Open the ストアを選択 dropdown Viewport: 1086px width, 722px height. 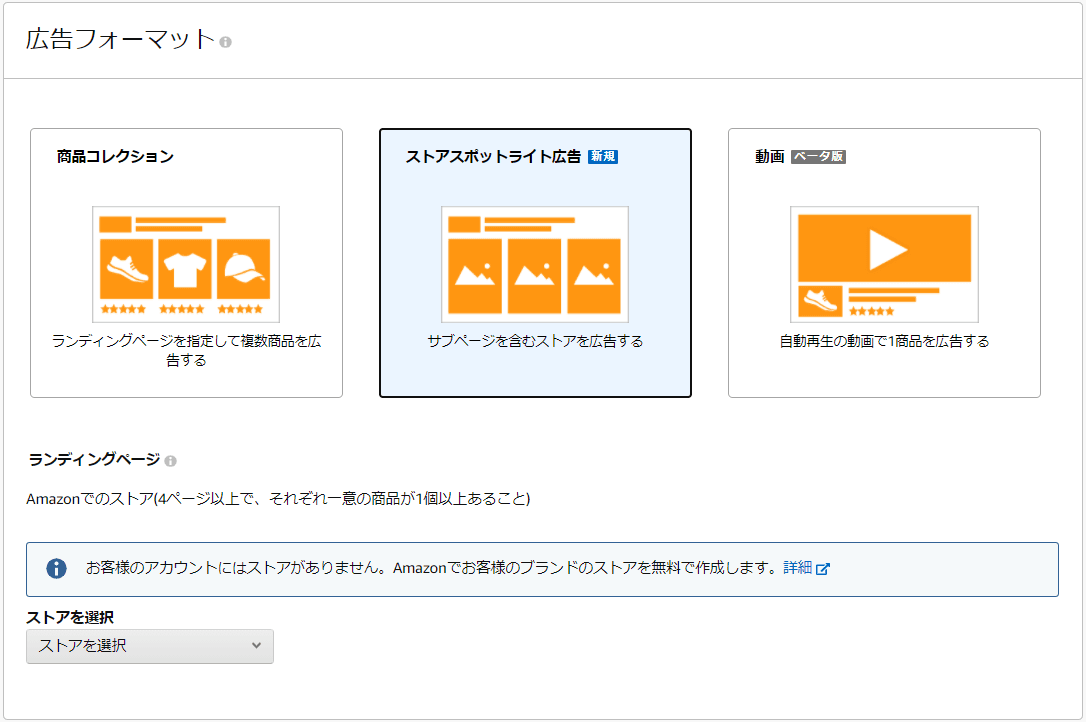point(150,646)
